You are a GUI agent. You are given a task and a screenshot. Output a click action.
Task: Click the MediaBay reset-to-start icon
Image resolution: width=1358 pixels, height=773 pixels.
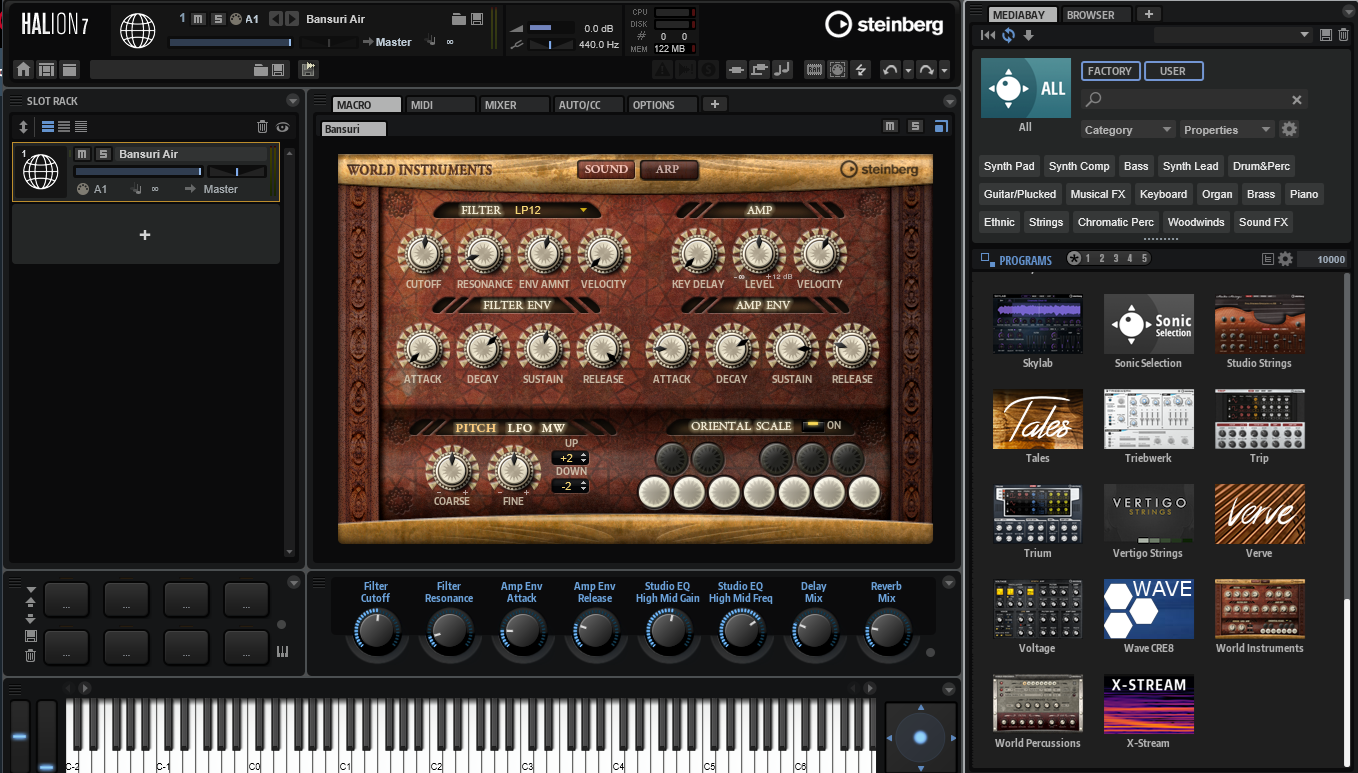(989, 35)
